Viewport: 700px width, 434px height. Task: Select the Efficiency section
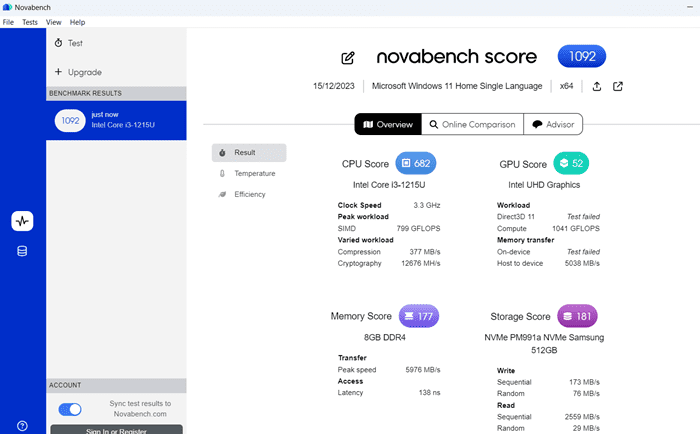point(249,194)
